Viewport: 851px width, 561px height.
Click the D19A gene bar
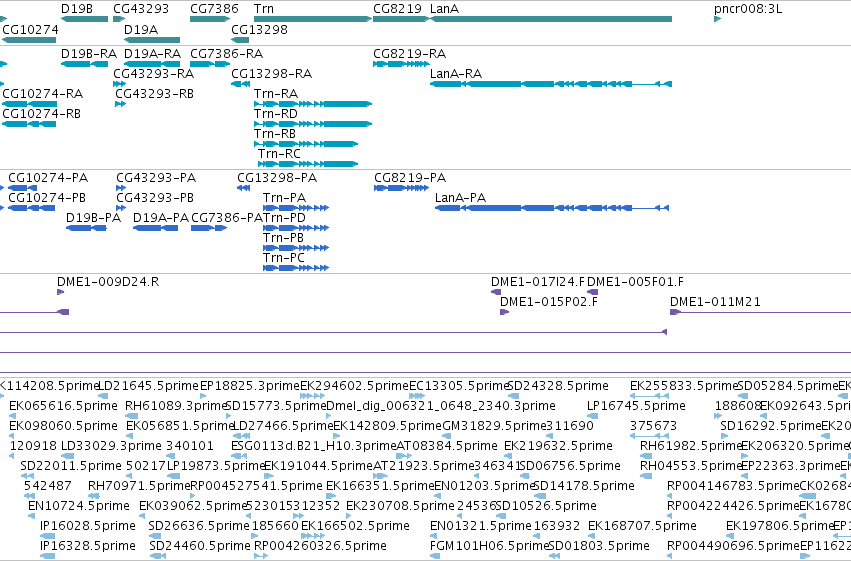click(152, 40)
